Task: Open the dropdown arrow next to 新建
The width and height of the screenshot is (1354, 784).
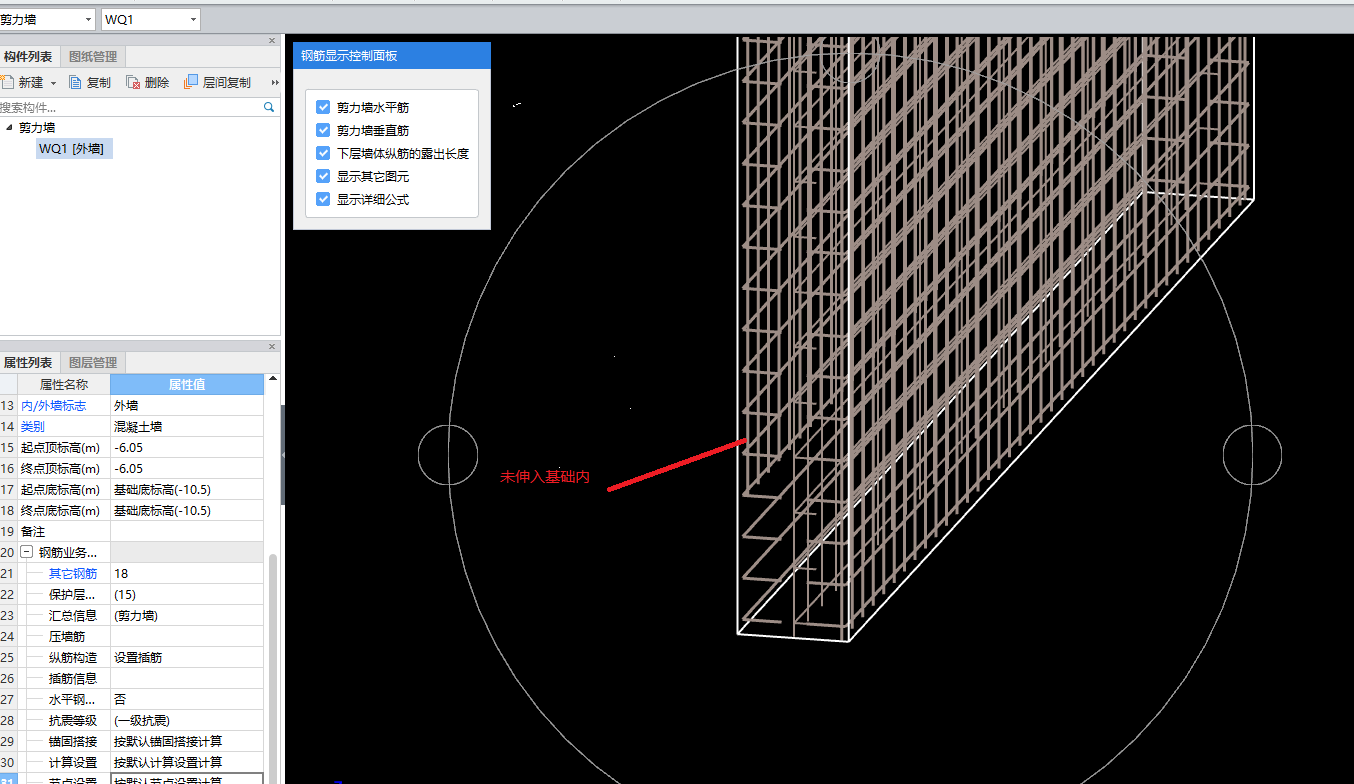Action: [54, 83]
